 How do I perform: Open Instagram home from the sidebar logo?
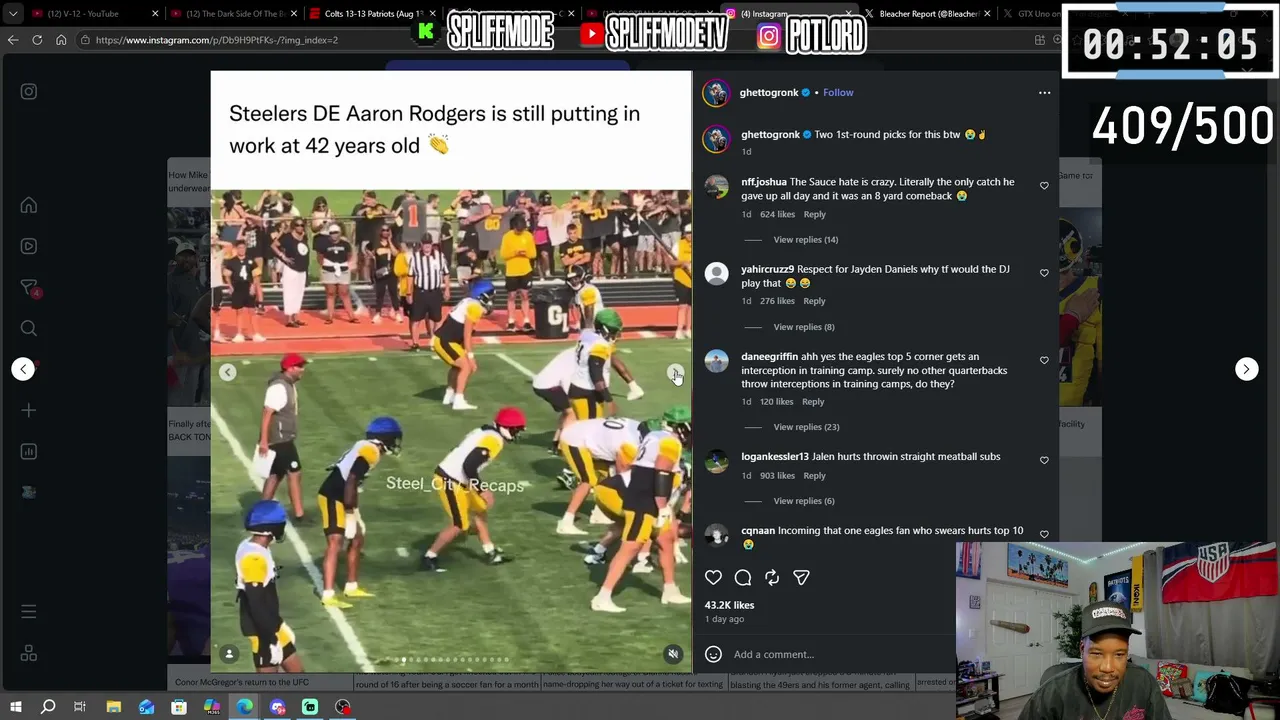(x=29, y=92)
